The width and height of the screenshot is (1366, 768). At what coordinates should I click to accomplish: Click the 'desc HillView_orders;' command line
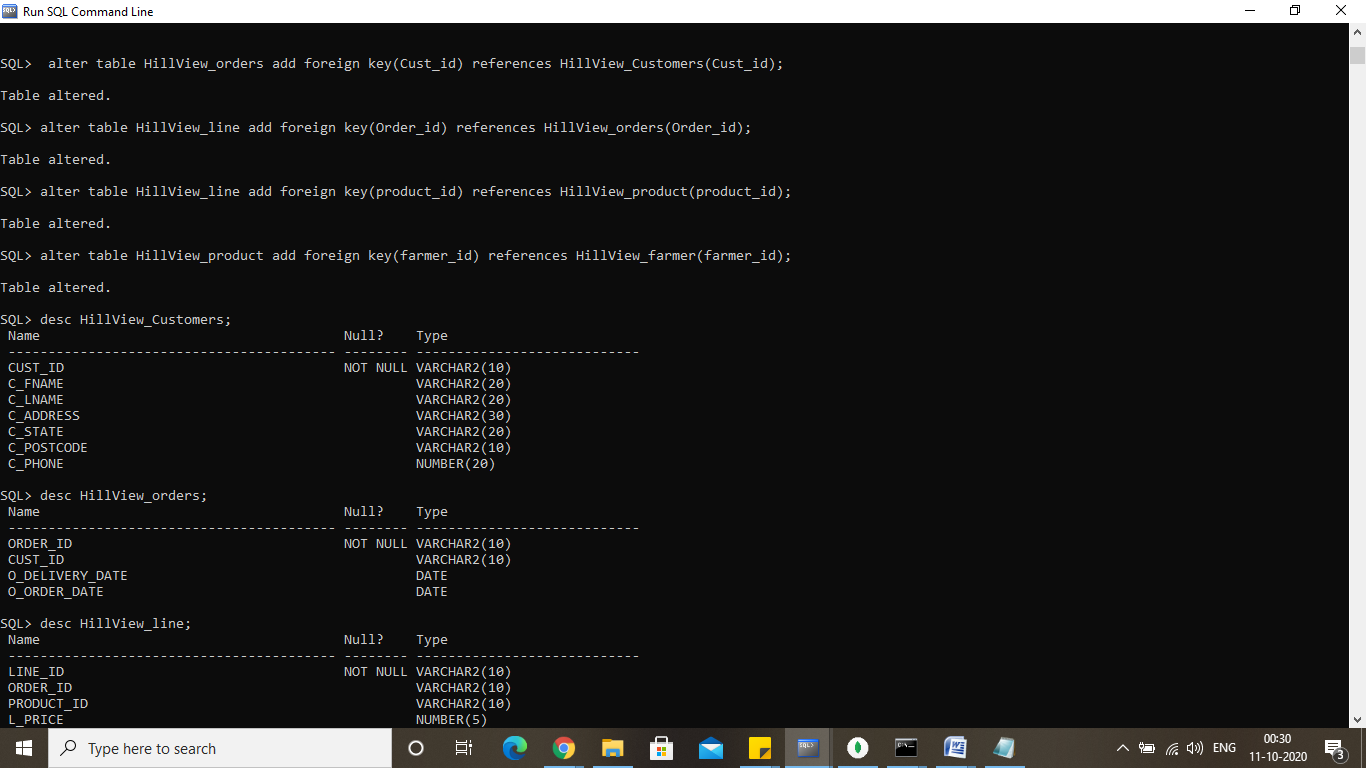[124, 496]
